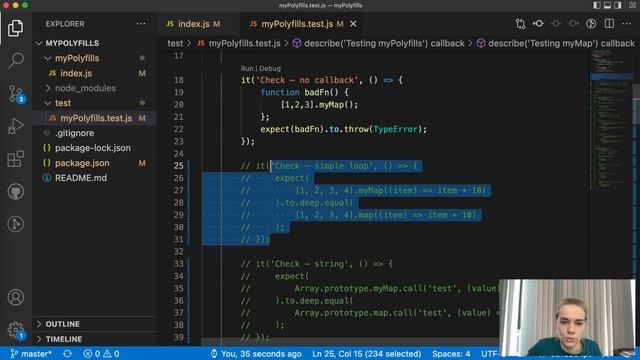Open the Accounts menu icon
The height and width of the screenshot is (360, 640).
pos(16,297)
